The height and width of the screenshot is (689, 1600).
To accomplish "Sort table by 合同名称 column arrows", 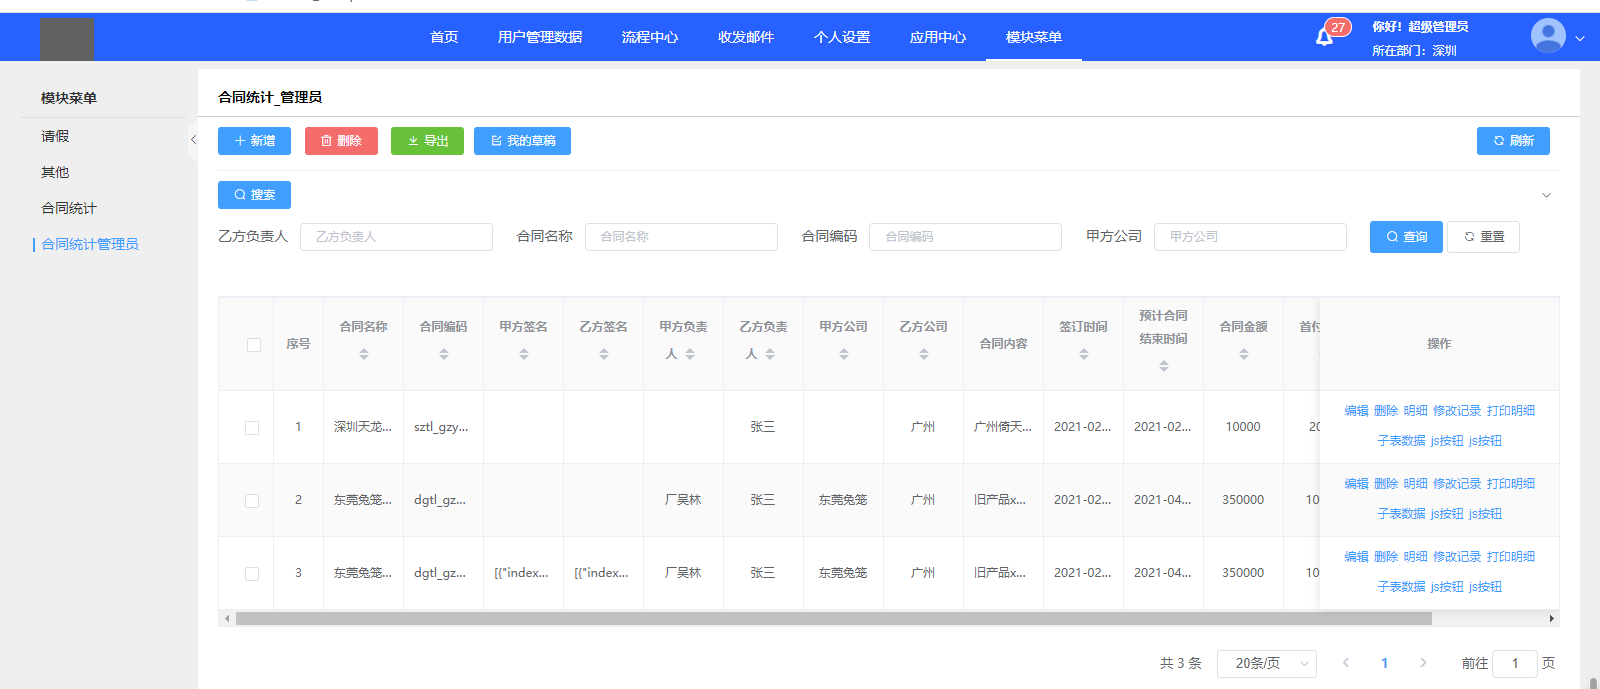I will [364, 354].
